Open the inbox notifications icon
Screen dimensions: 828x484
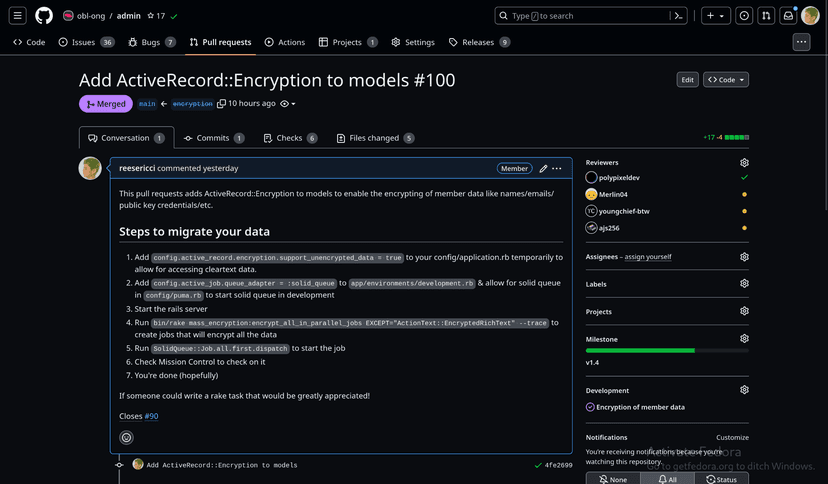(x=788, y=16)
